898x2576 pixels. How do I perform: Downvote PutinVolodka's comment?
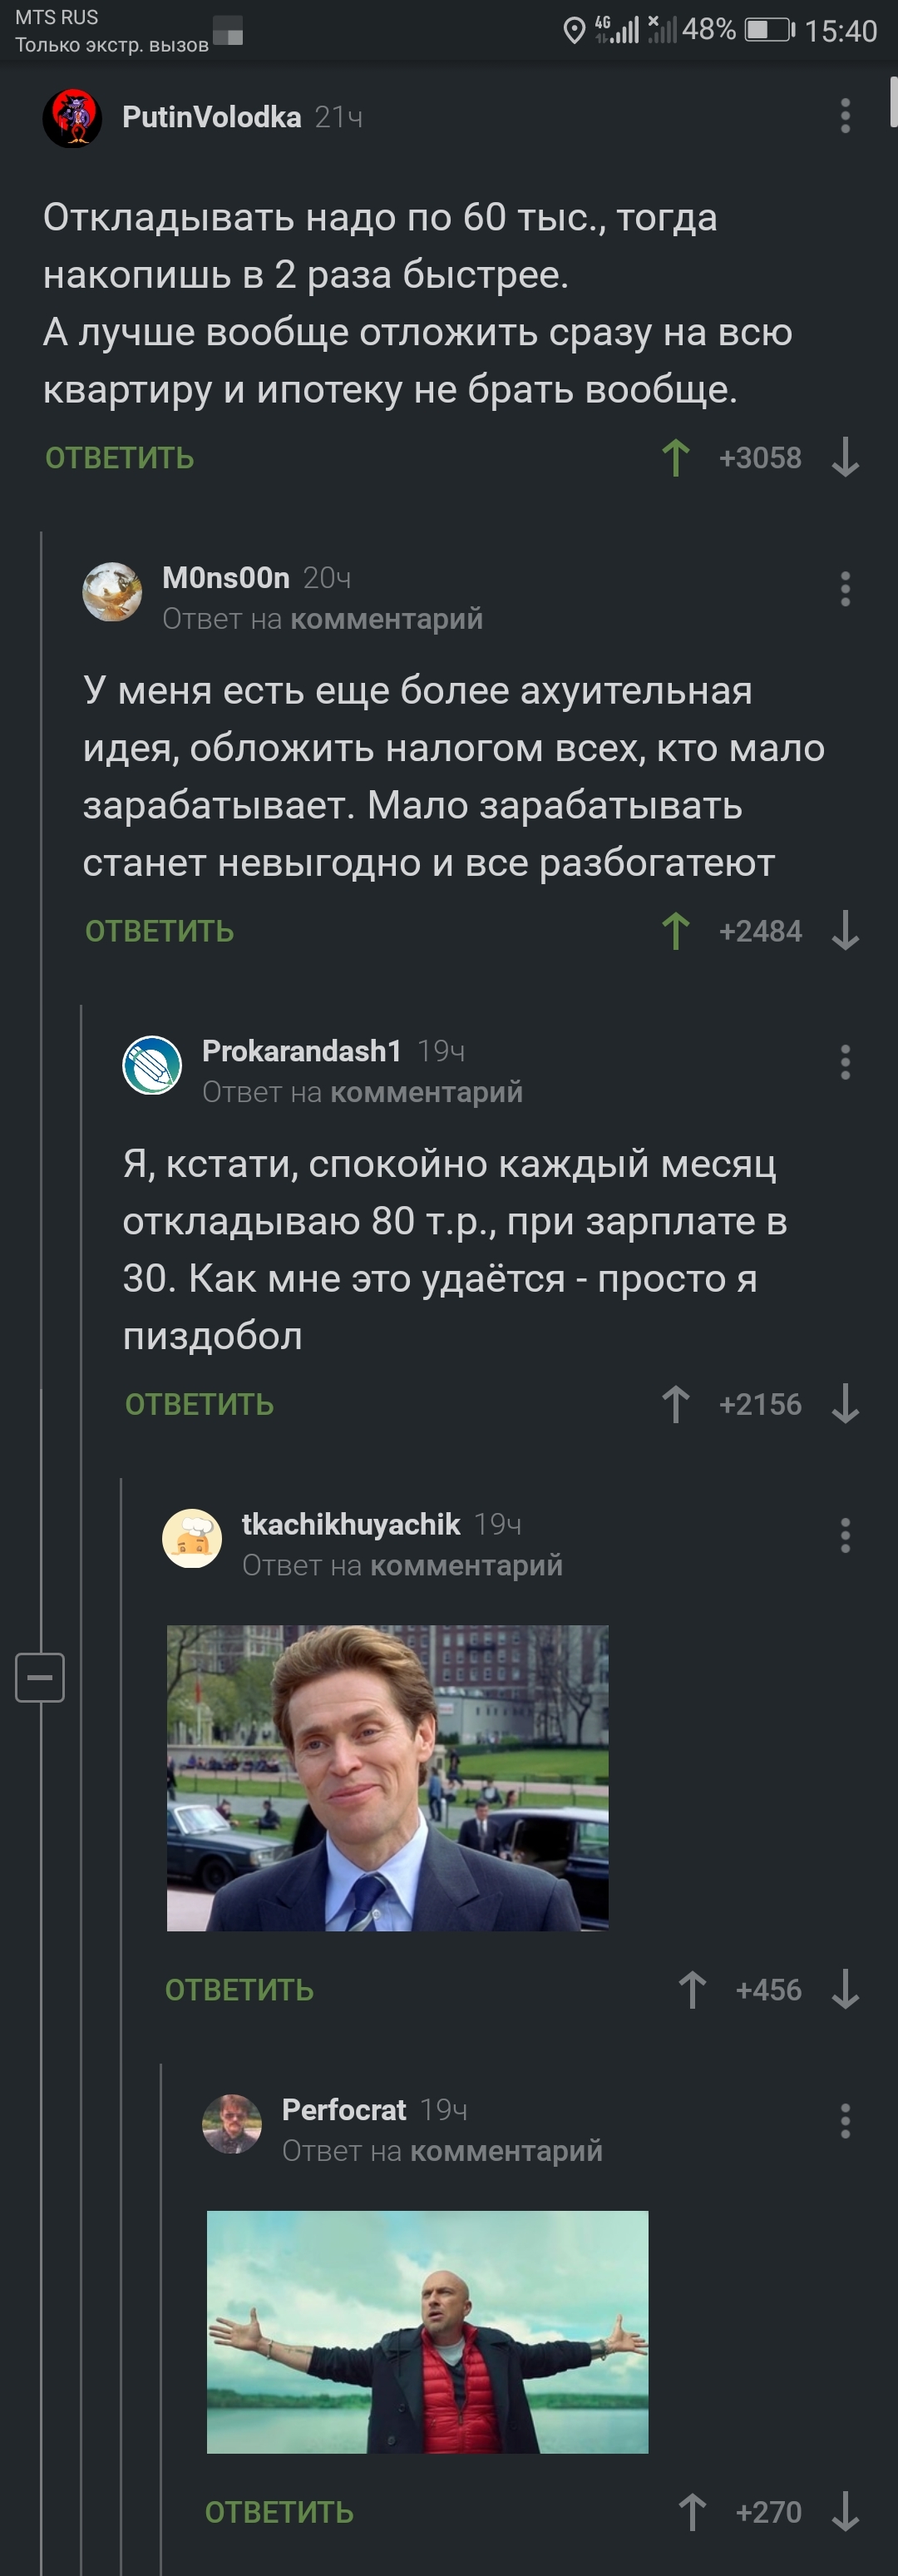(x=845, y=458)
